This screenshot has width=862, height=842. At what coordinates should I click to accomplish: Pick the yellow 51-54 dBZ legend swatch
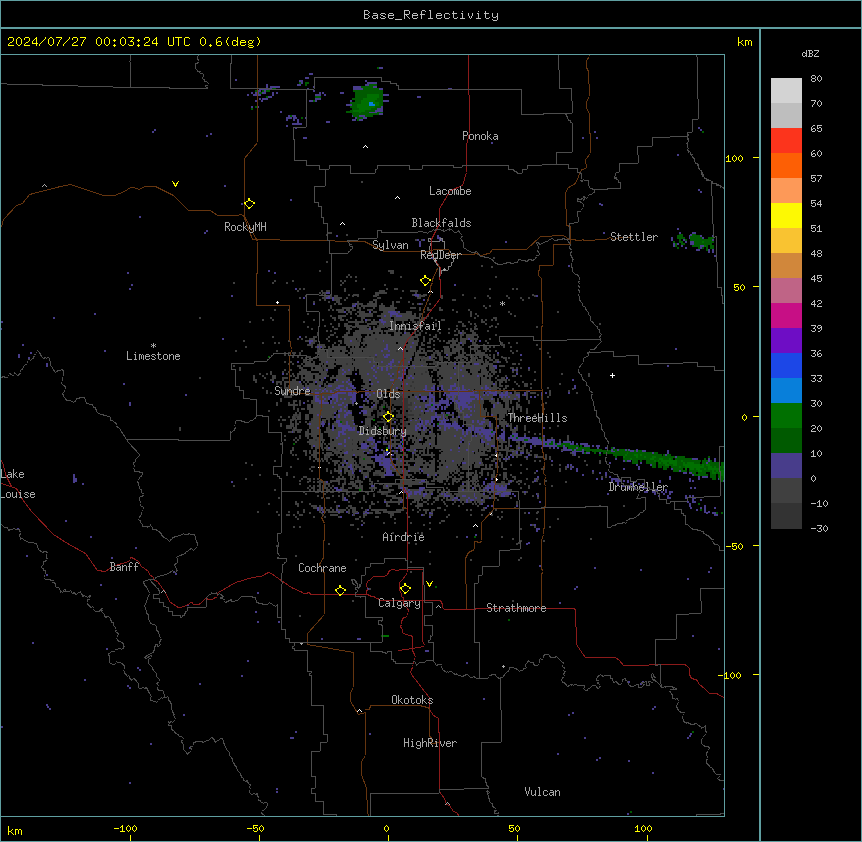click(x=786, y=215)
